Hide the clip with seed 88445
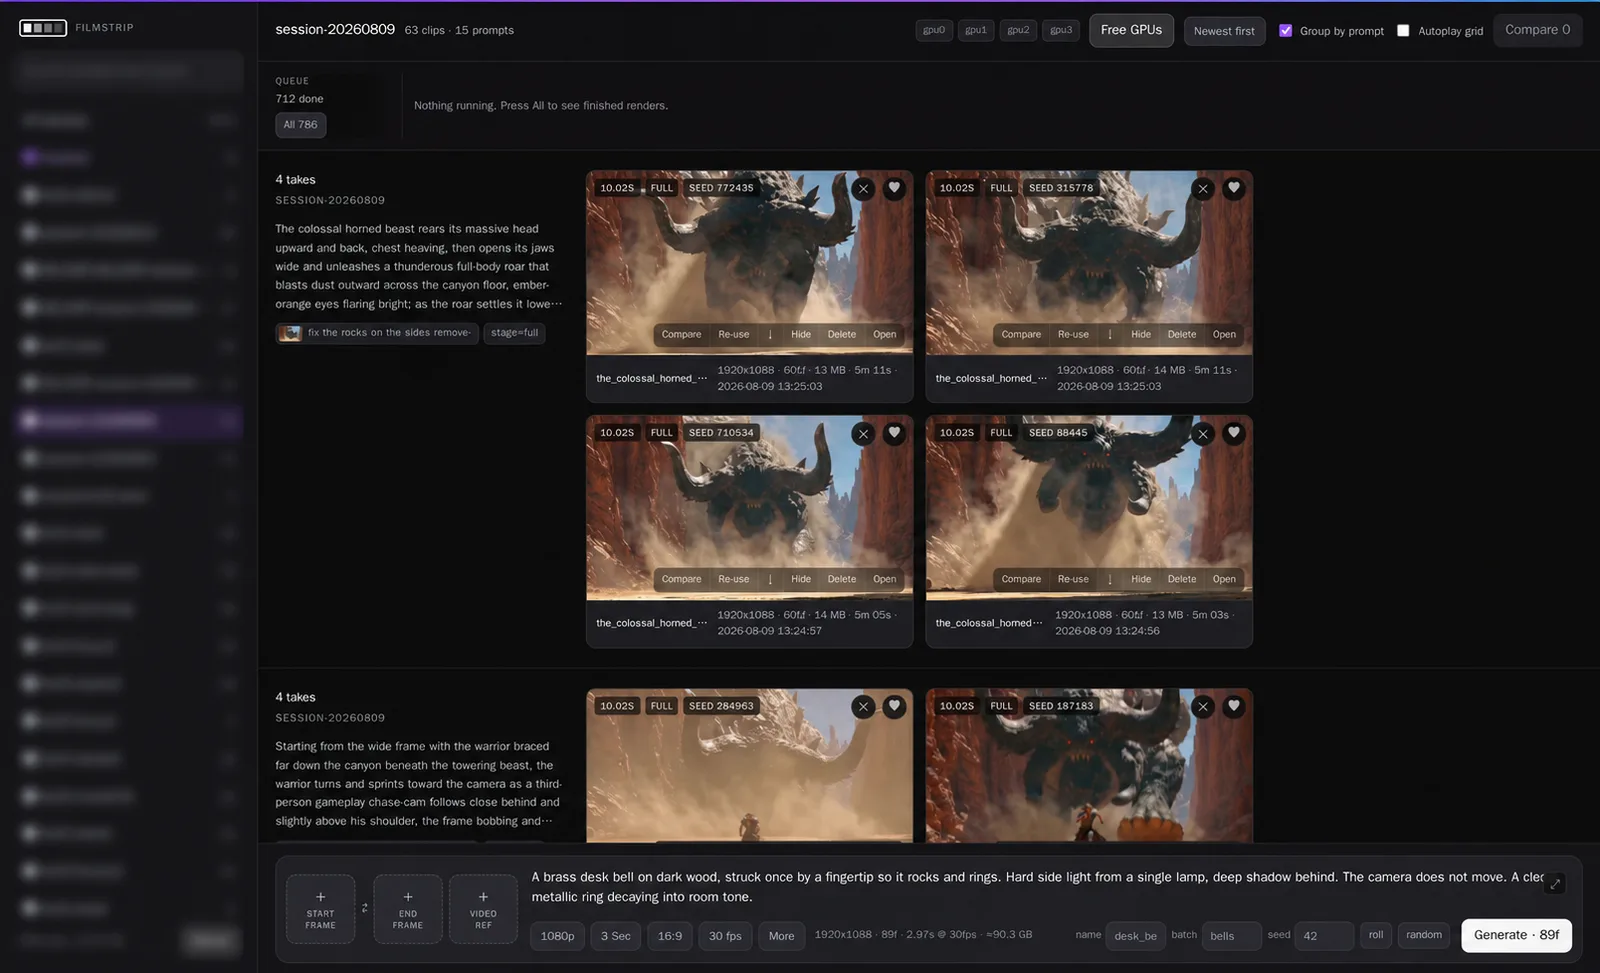The height and width of the screenshot is (973, 1600). [1141, 579]
